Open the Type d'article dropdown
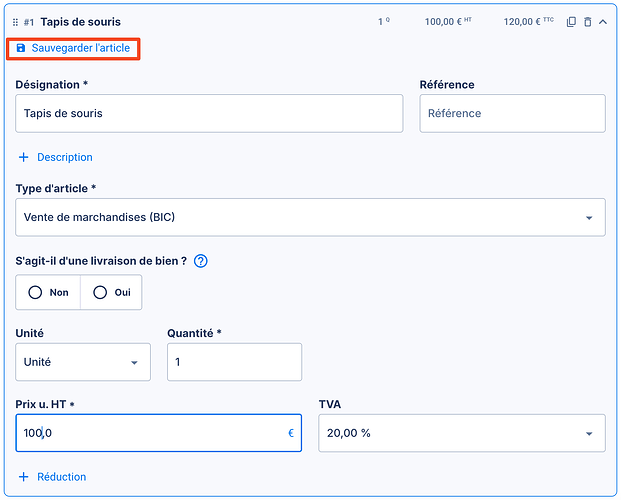This screenshot has width=621, height=500. (x=311, y=217)
